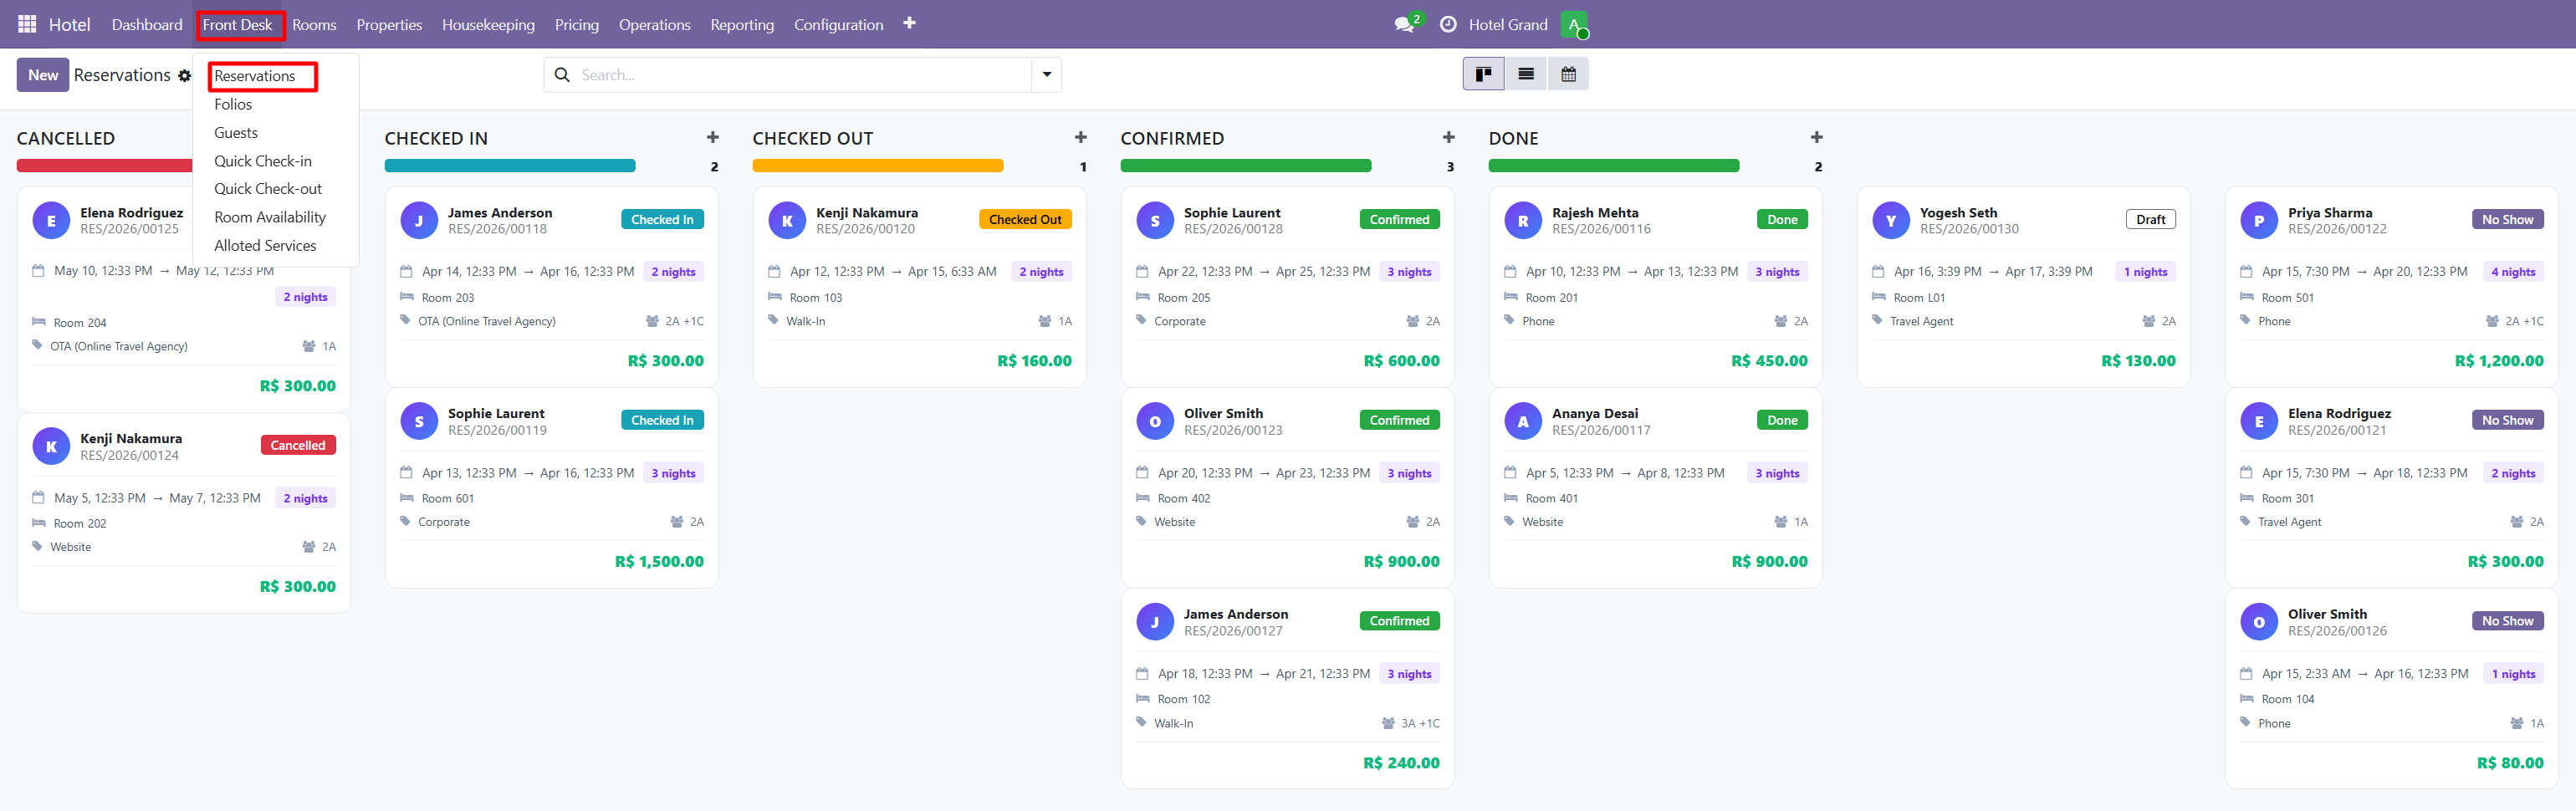Open the activities clock icon
This screenshot has height=811, width=2576.
pos(1449,23)
